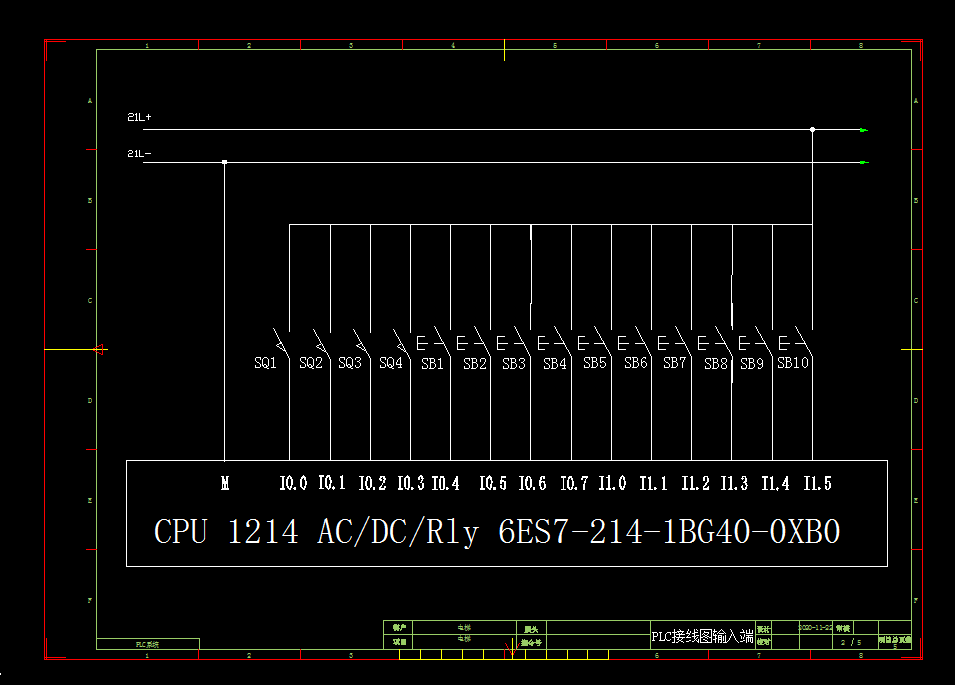Select the I0.4 input terminal label
955x685 pixels.
[446, 483]
